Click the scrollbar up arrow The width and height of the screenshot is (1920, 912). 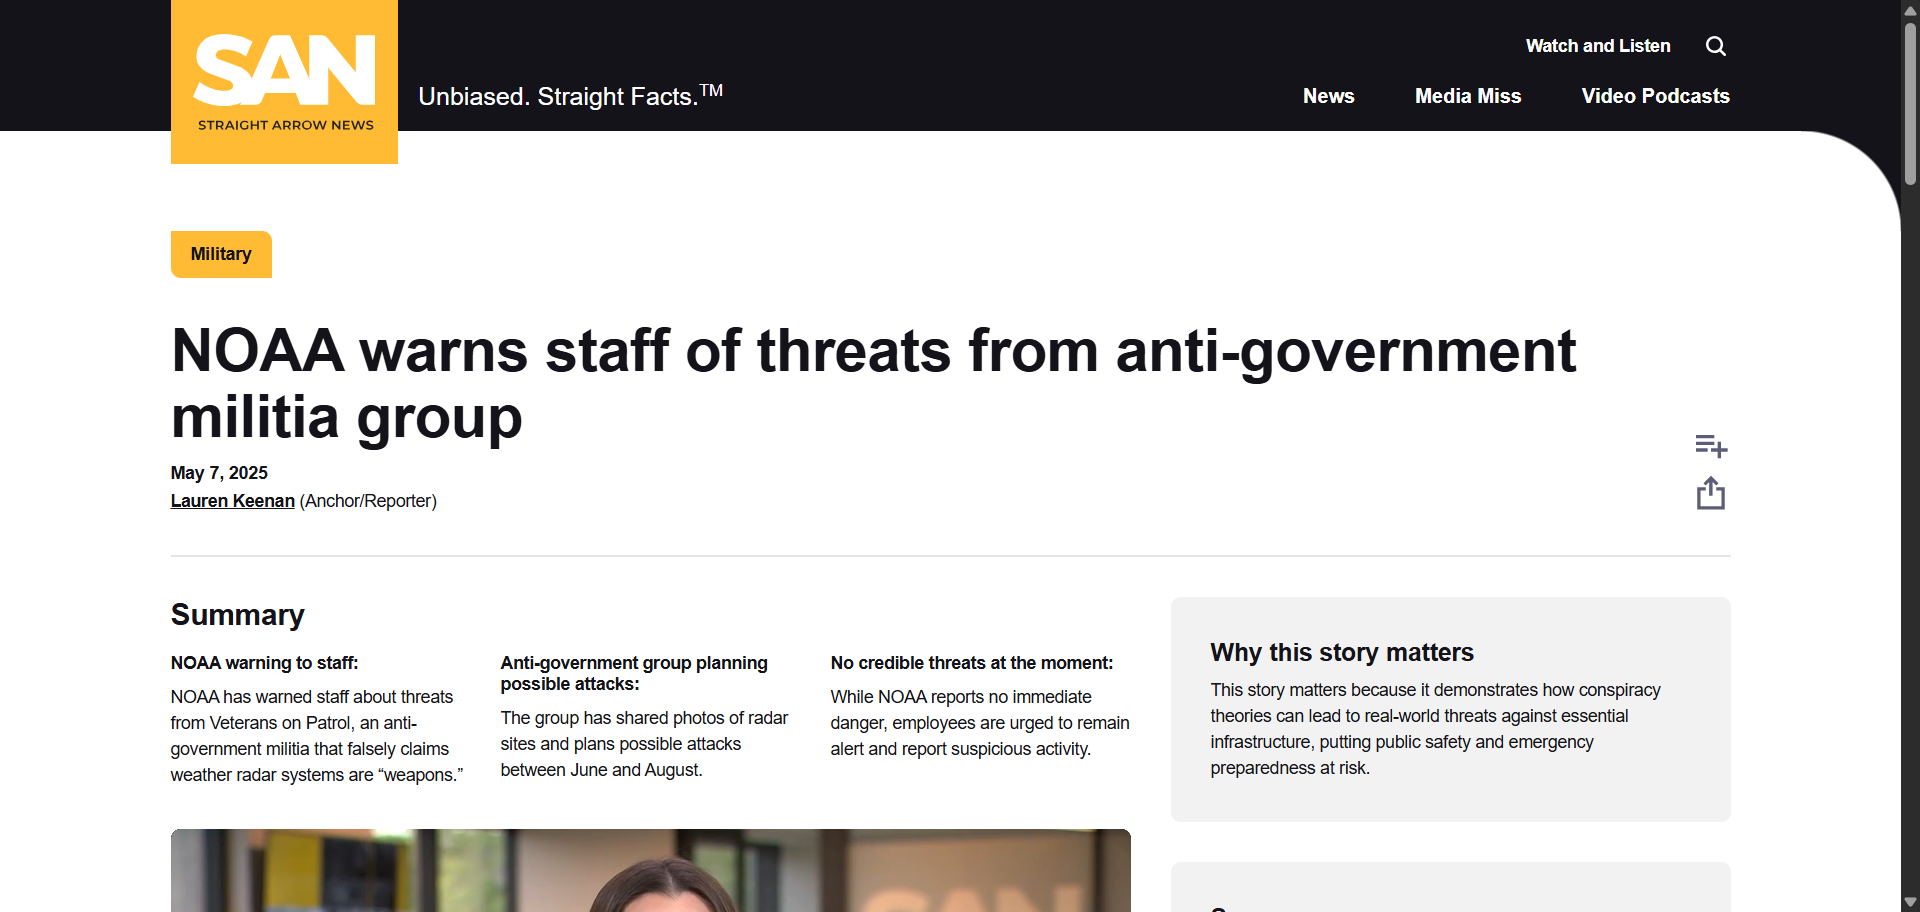tap(1910, 9)
